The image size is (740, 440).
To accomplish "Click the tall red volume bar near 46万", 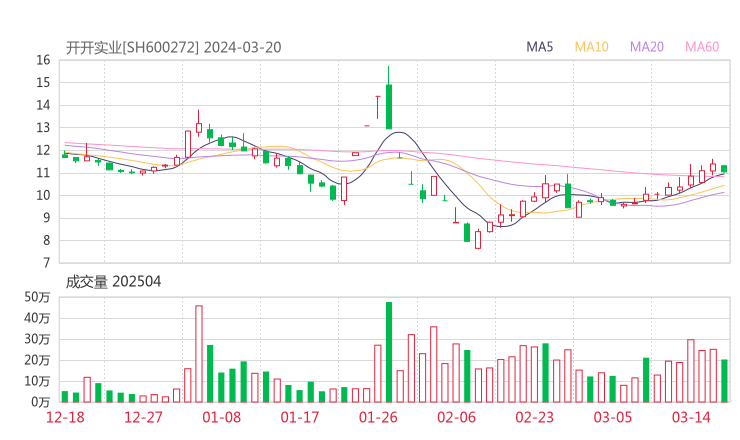I will point(199,354).
